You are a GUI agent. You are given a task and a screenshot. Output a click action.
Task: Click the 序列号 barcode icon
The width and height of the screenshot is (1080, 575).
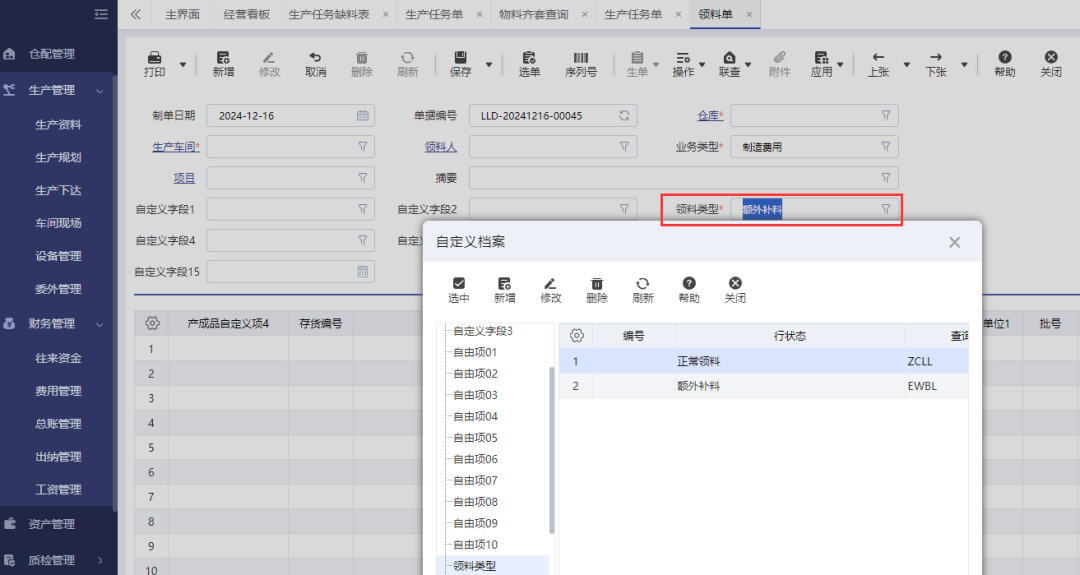pyautogui.click(x=581, y=57)
